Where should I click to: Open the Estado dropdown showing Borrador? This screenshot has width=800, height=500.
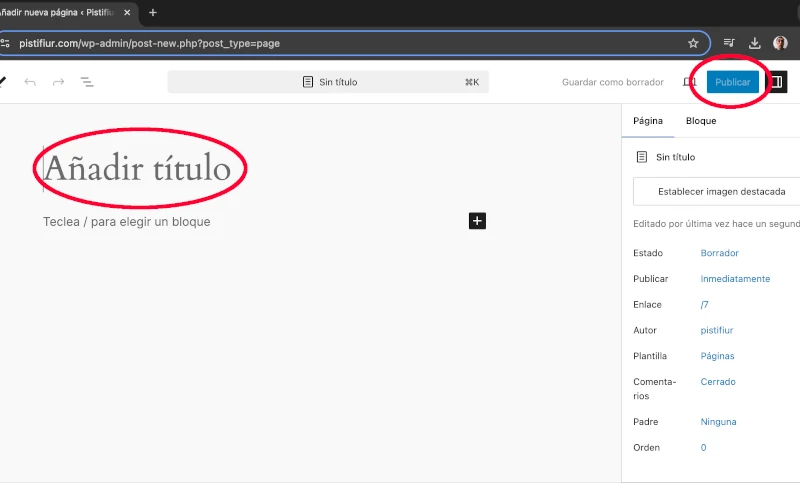[719, 253]
